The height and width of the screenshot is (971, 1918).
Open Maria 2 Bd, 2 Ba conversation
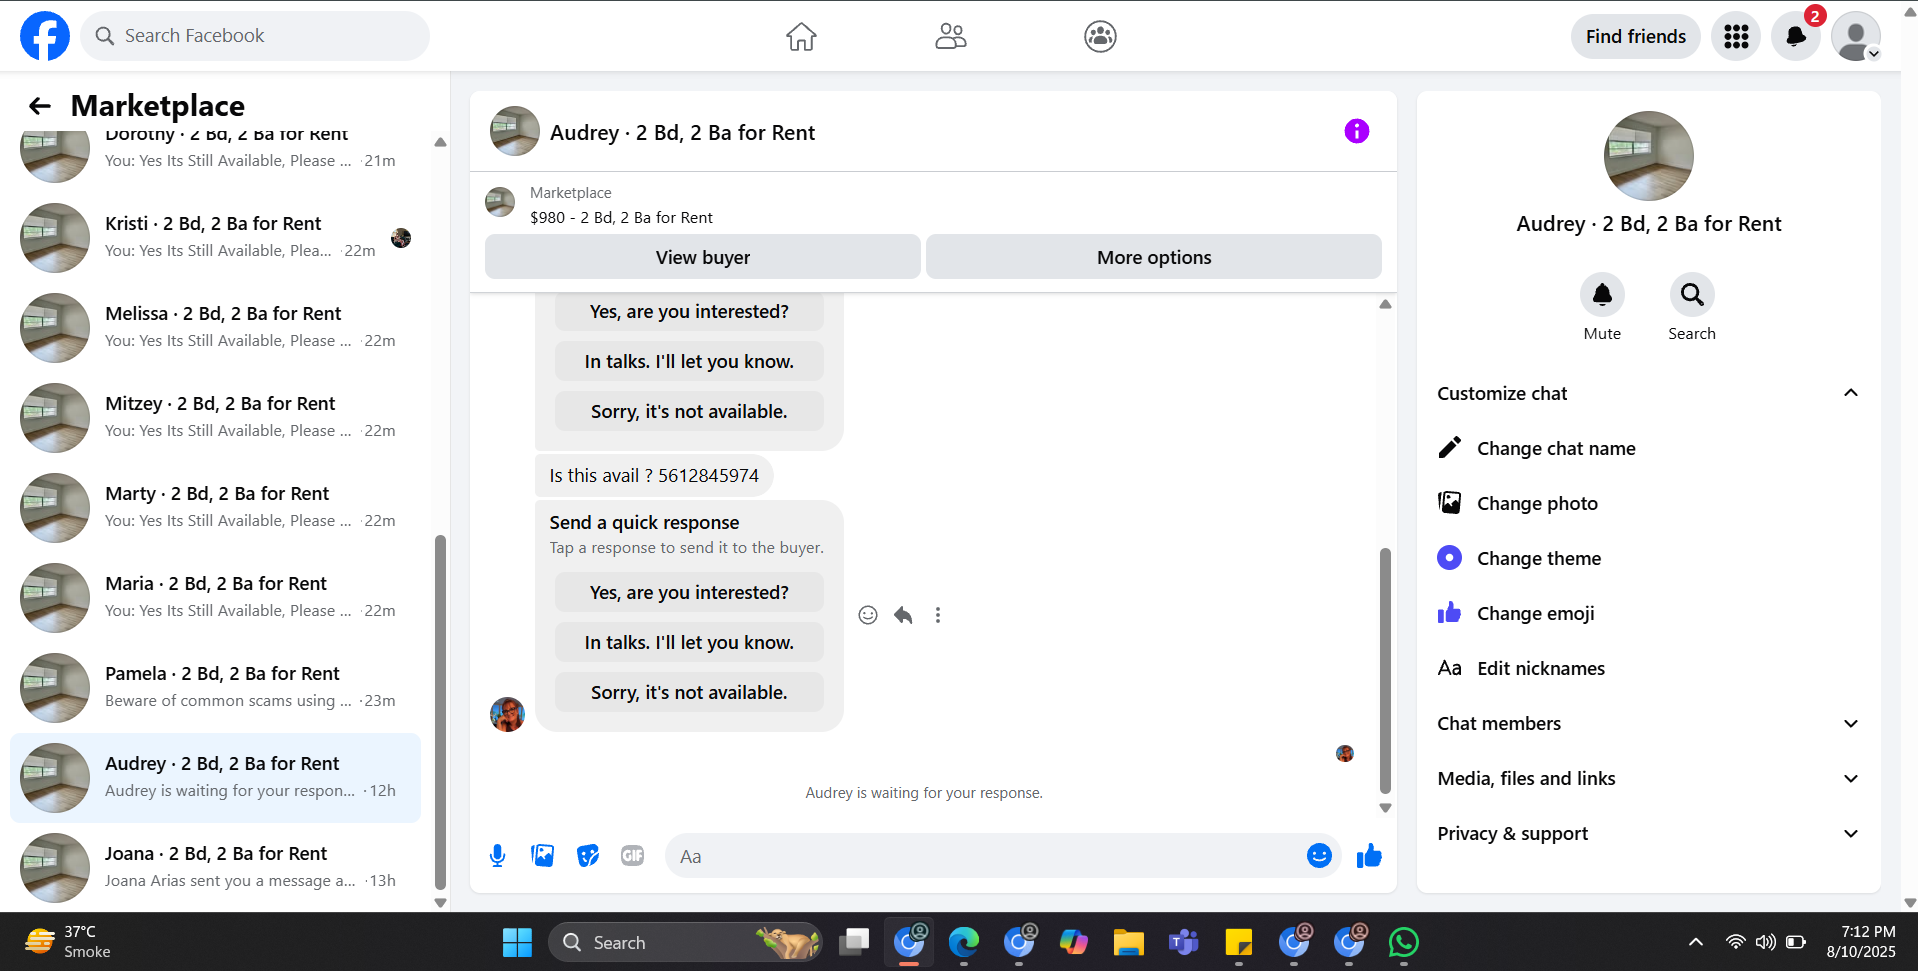(x=215, y=597)
